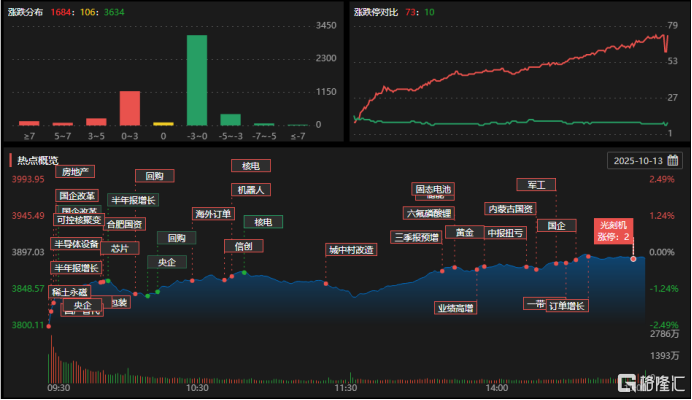
Task: Click the 3993.95 price axis label
Action: coord(28,179)
